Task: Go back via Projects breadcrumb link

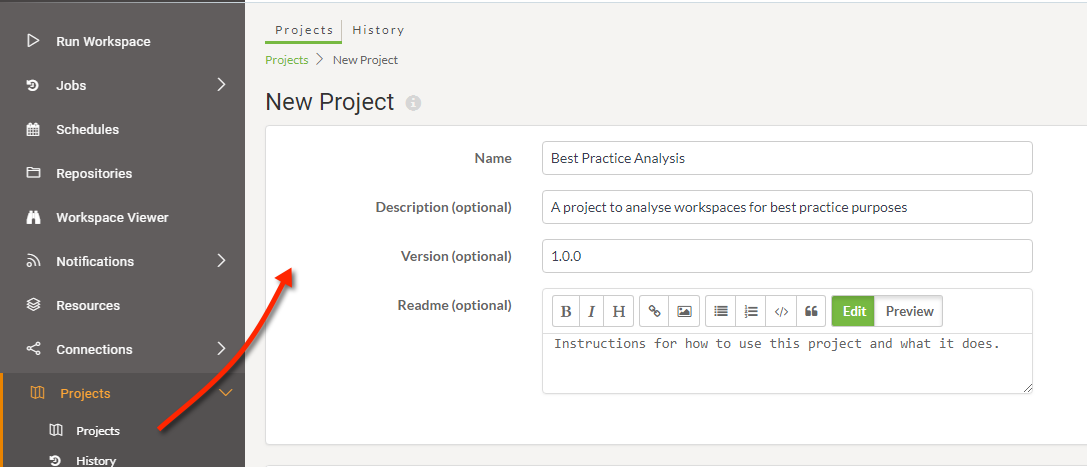Action: 286,60
